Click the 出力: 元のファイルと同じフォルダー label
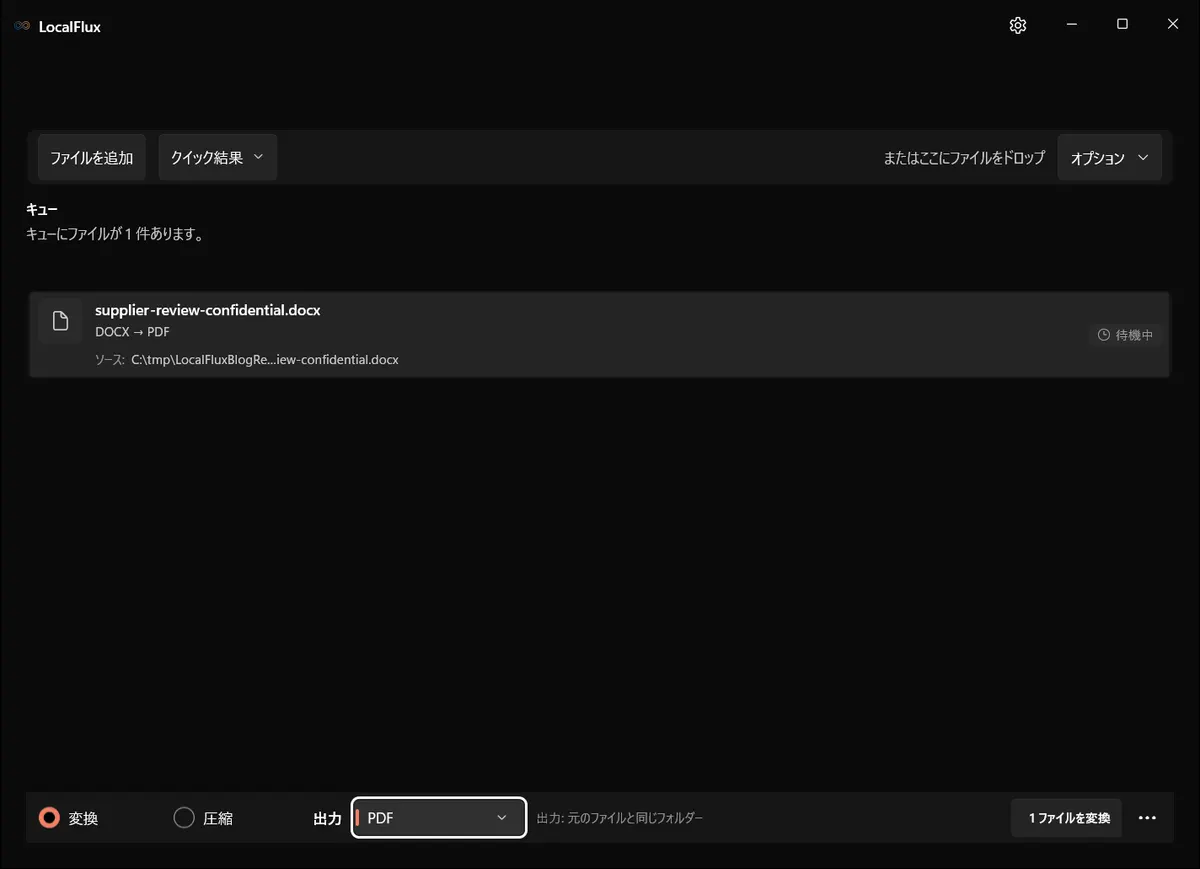 [x=620, y=818]
